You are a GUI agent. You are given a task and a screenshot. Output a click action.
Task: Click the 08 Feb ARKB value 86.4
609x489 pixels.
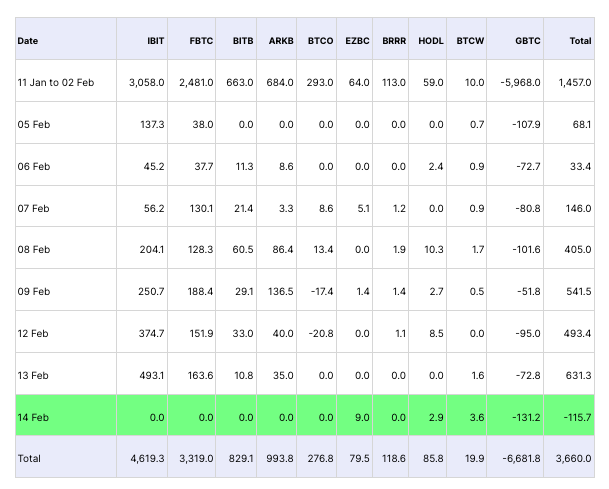point(281,248)
